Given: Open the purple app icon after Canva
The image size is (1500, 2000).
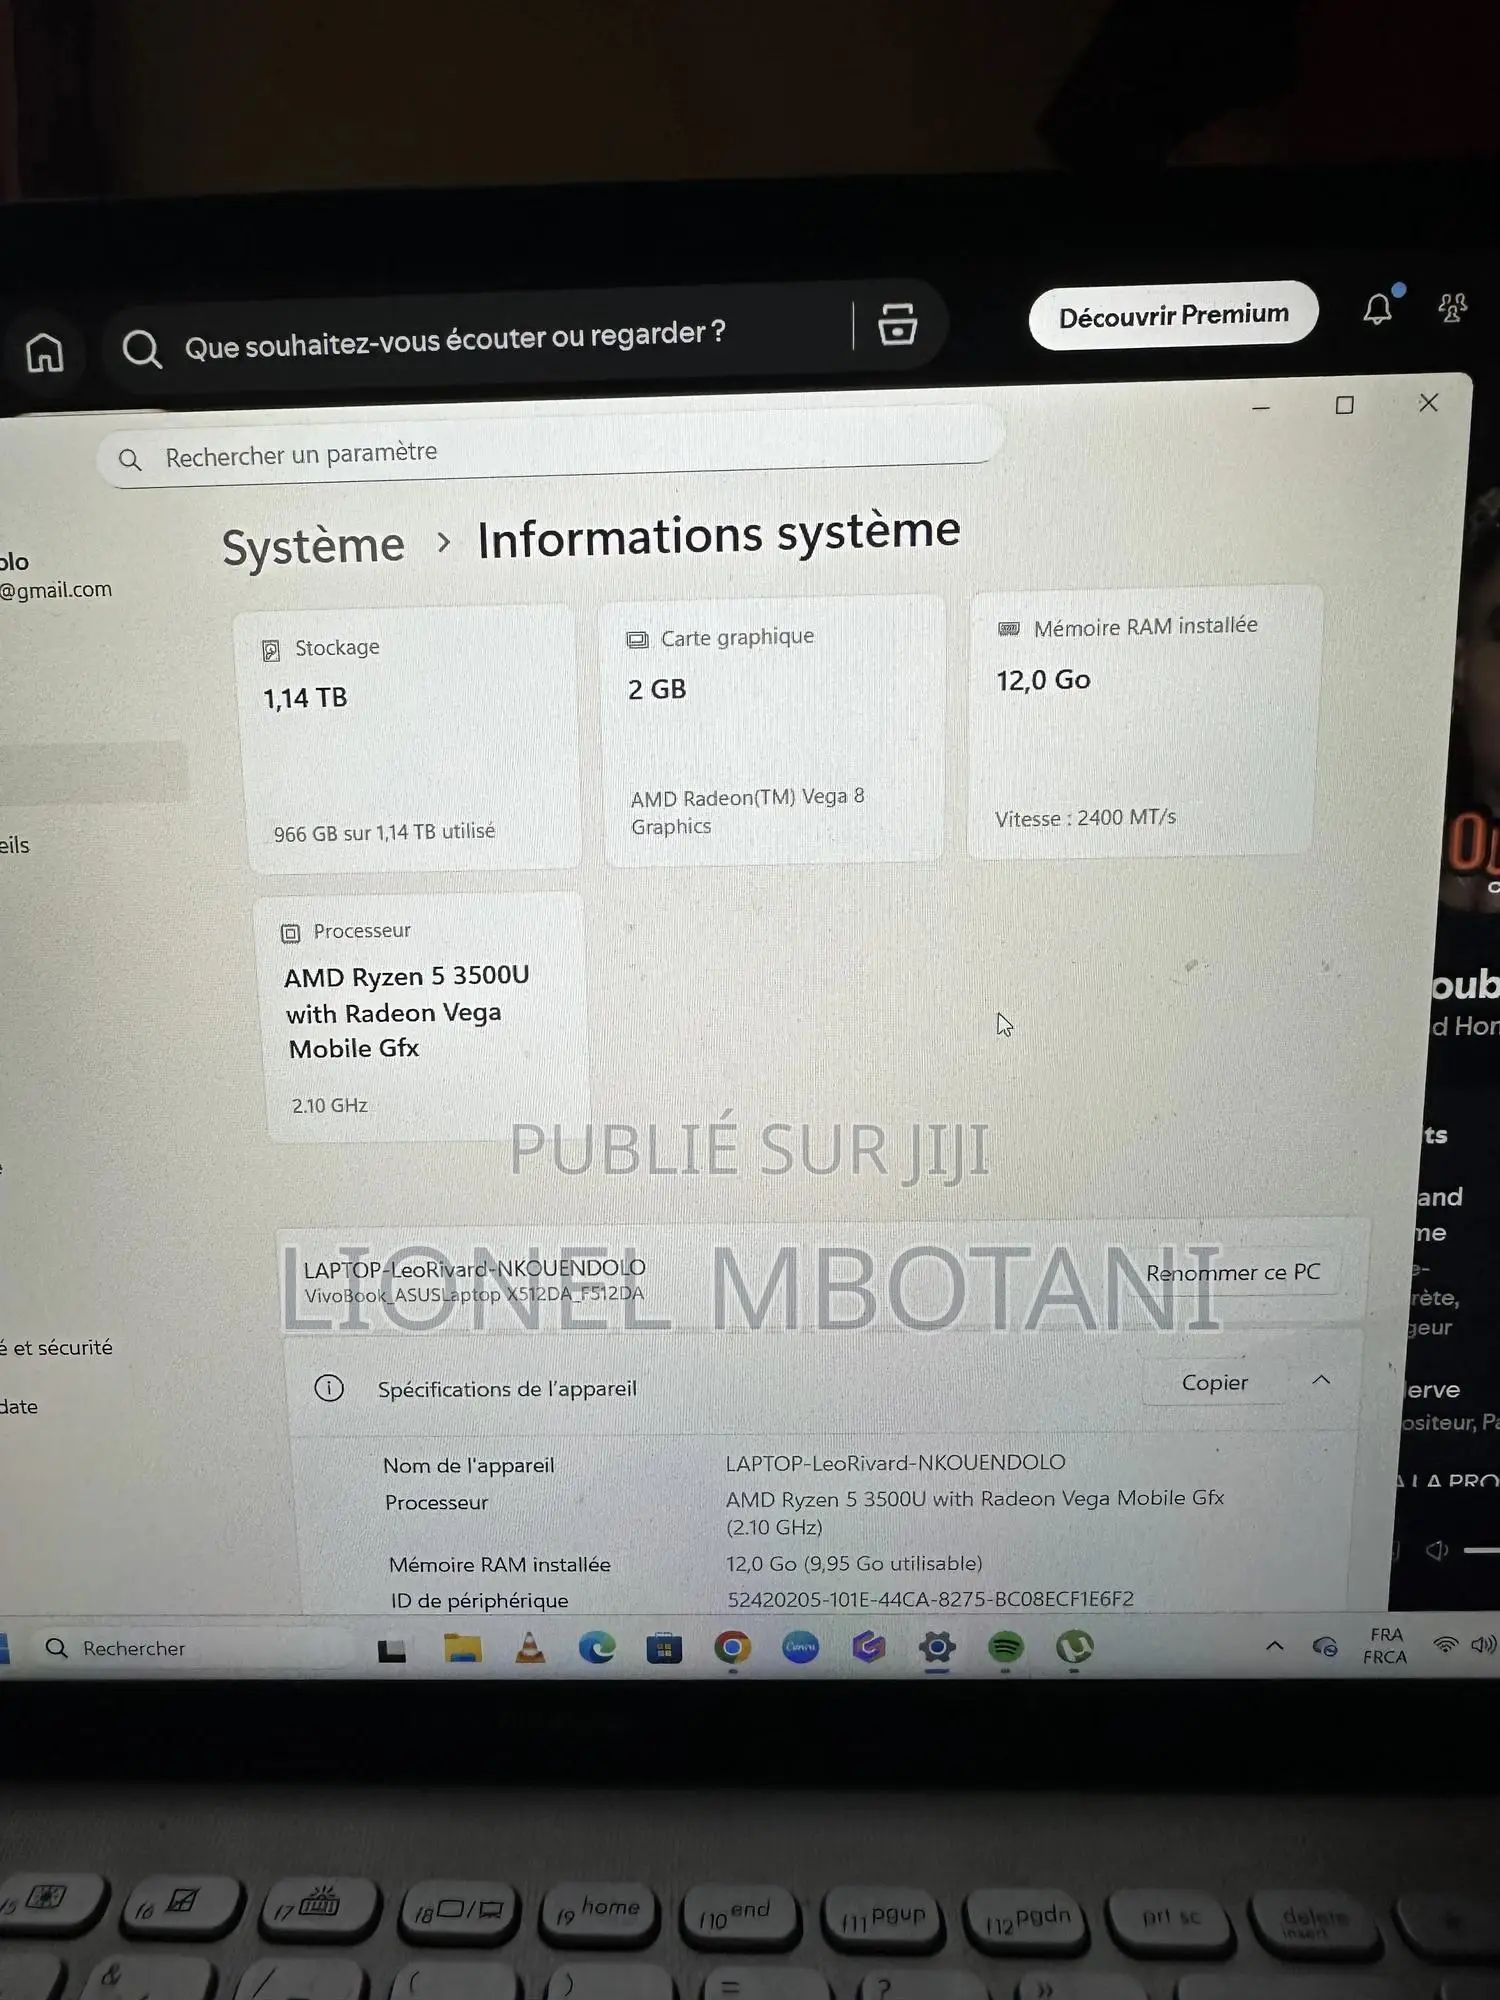Looking at the screenshot, I should tap(868, 1646).
